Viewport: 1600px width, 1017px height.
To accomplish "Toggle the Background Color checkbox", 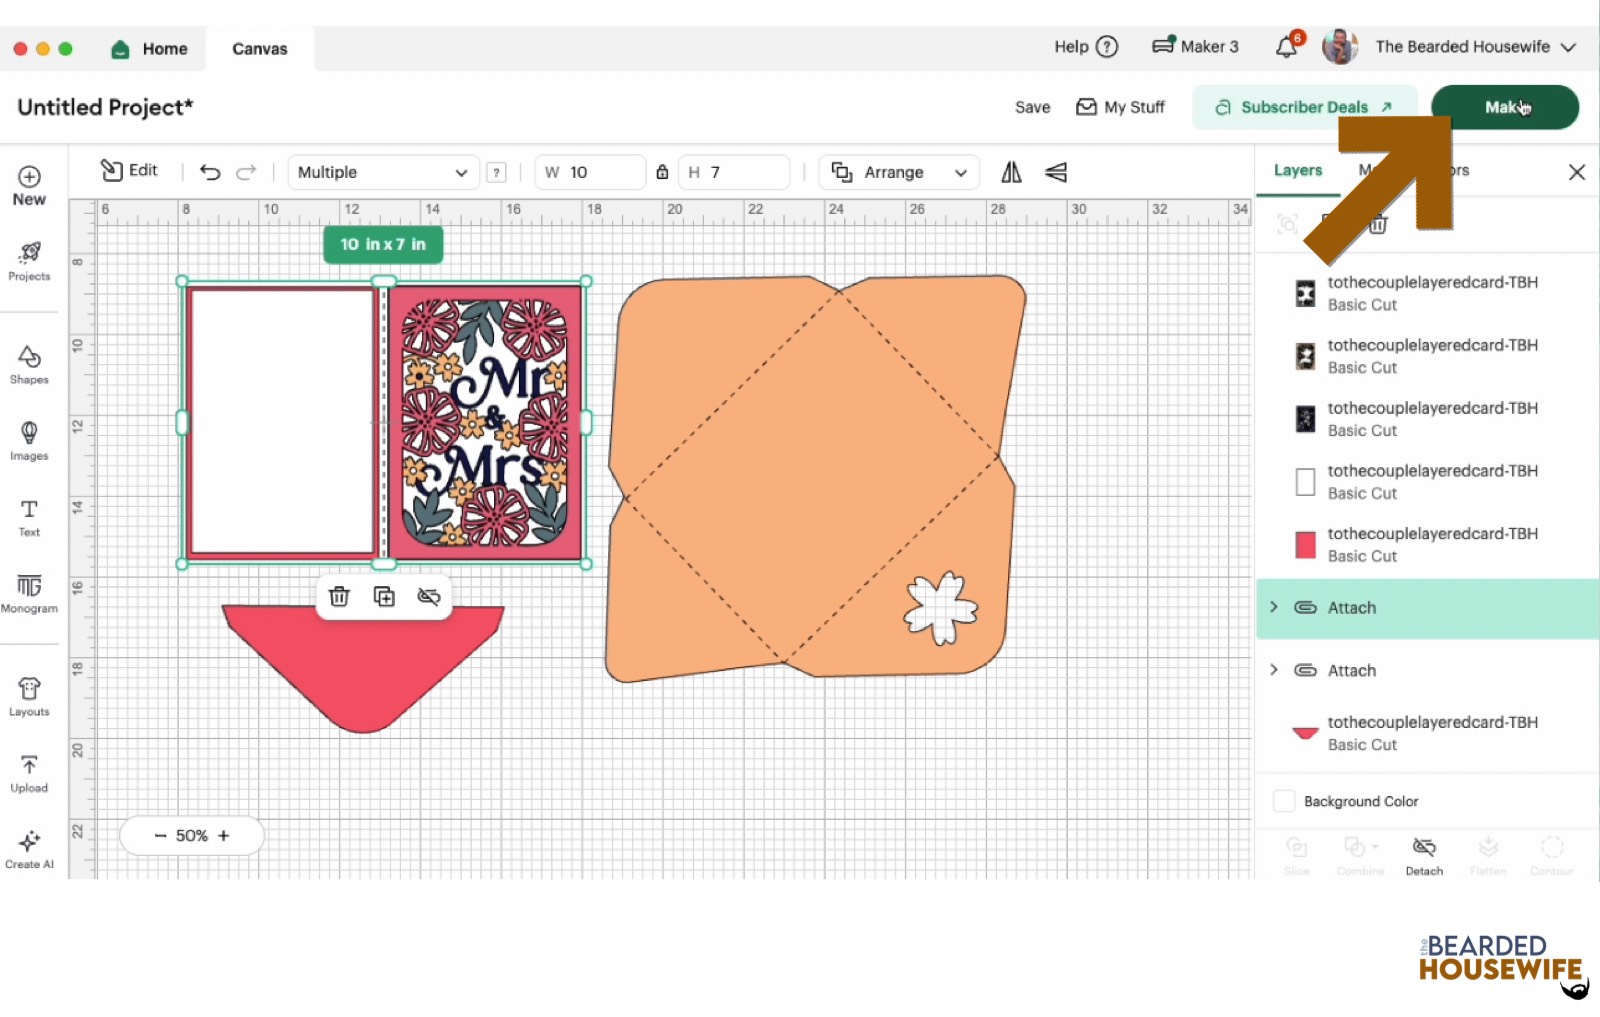I will pos(1284,801).
